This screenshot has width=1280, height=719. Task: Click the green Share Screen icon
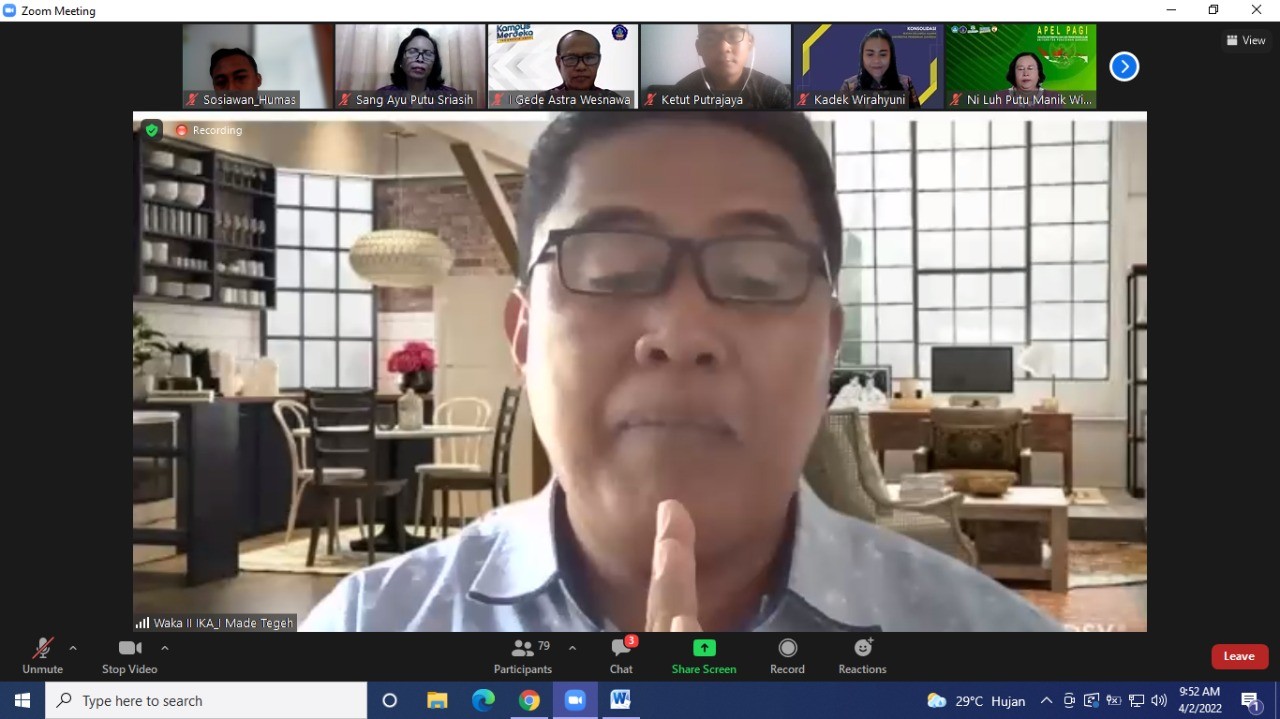click(704, 648)
